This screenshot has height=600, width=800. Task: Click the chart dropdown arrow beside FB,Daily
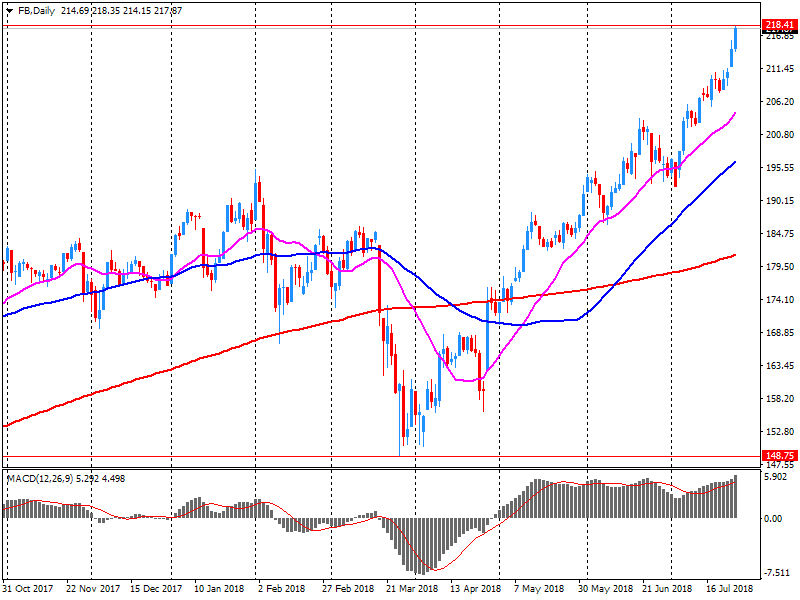point(9,11)
